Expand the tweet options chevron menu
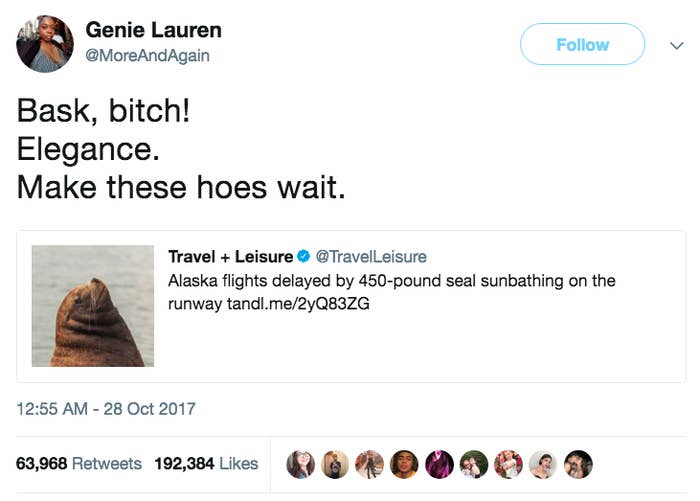The image size is (700, 501). (677, 45)
